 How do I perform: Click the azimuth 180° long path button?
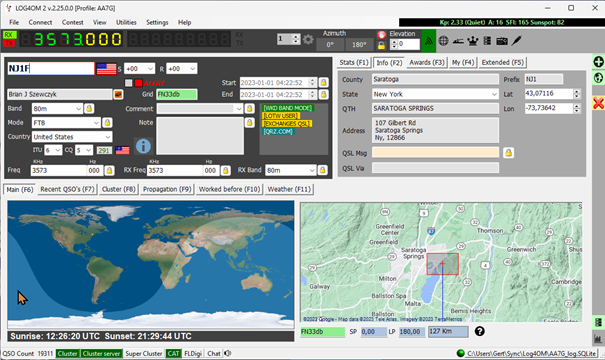click(x=359, y=45)
